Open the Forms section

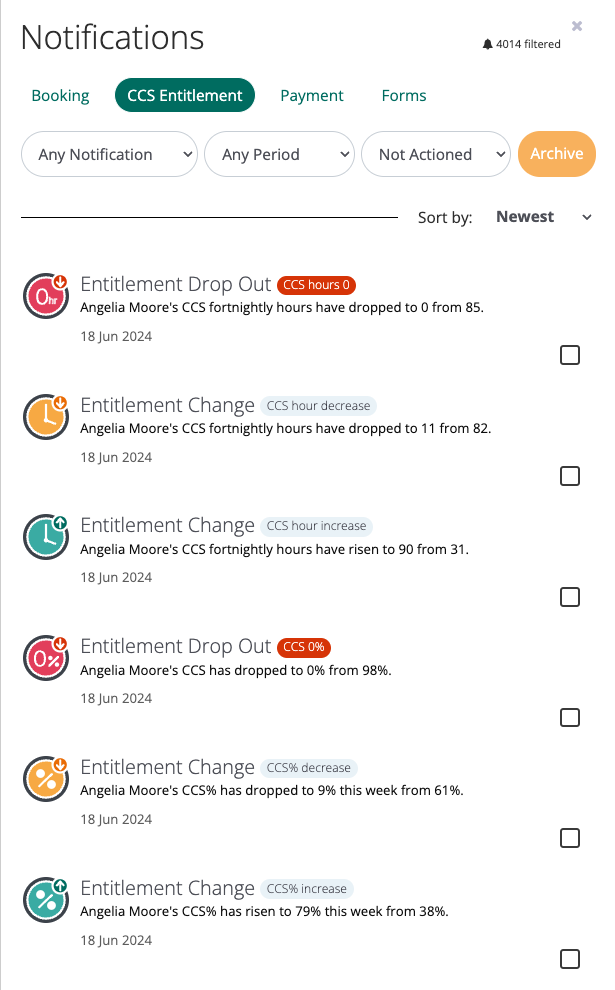coord(403,95)
